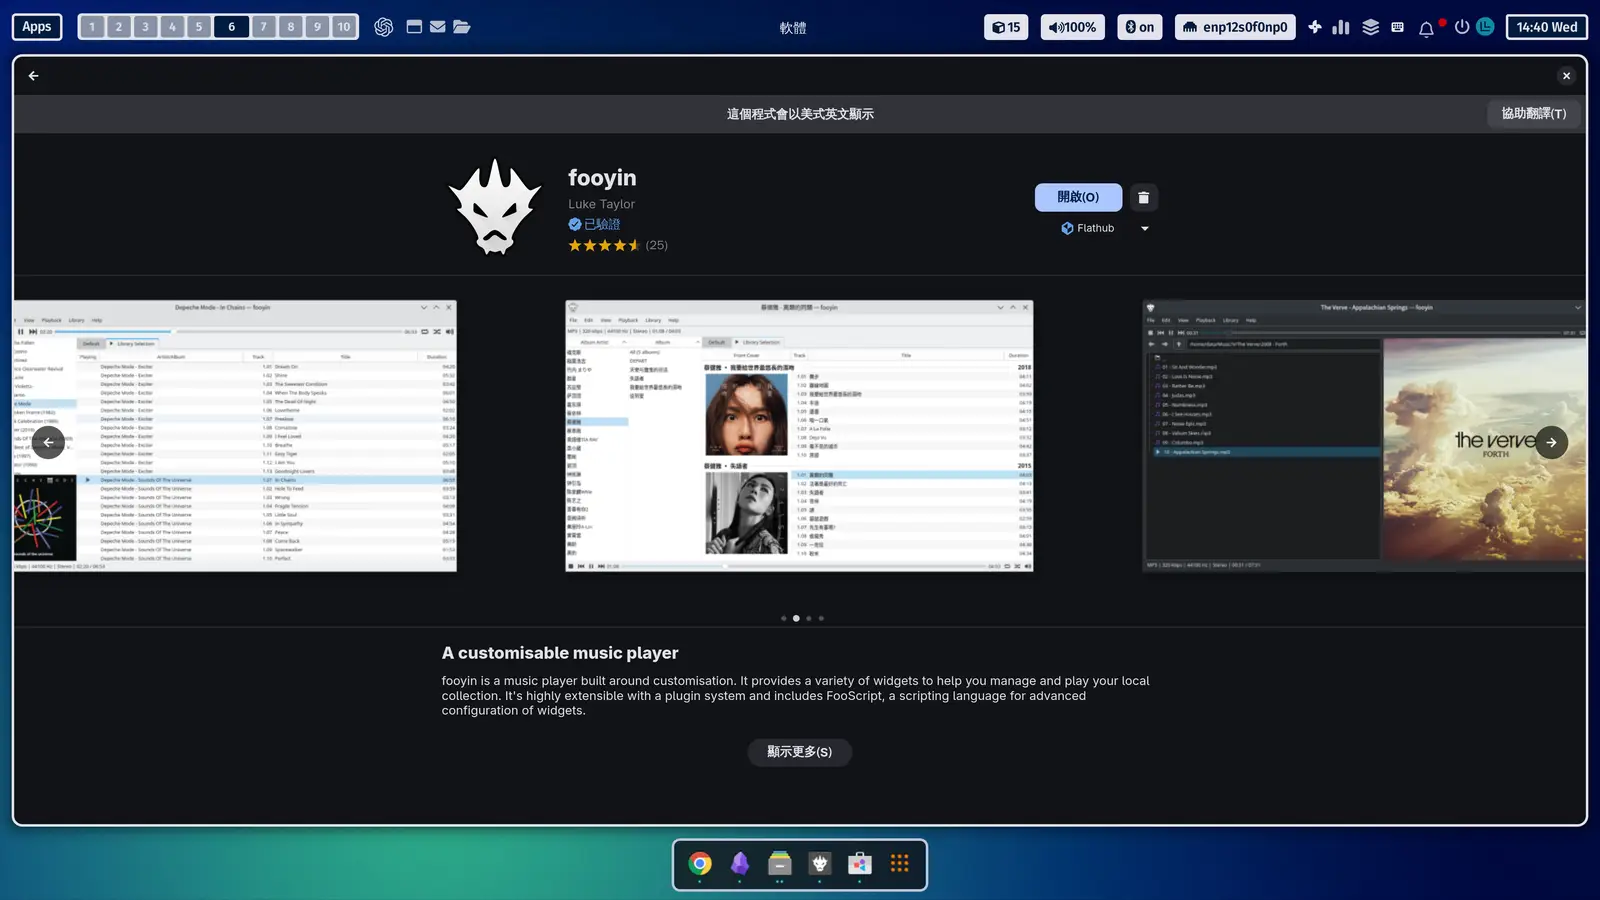Viewport: 1600px width, 900px height.
Task: Select the third carousel page dot
Action: tap(809, 619)
